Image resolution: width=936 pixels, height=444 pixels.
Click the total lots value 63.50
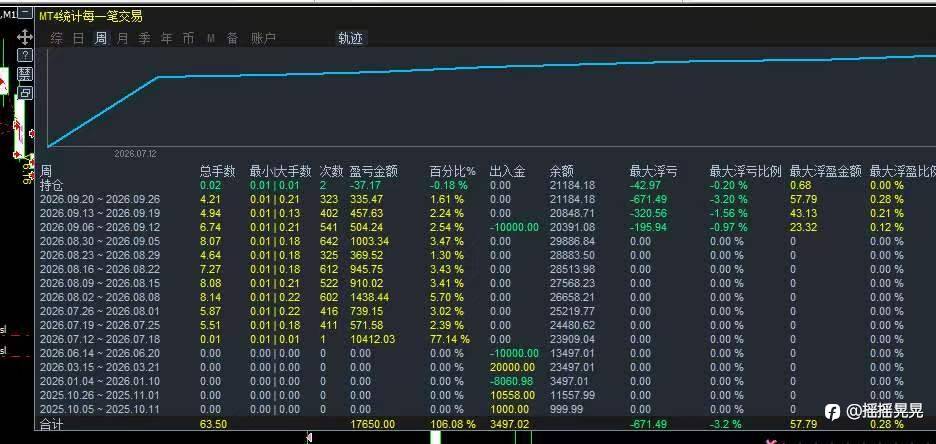(x=213, y=424)
